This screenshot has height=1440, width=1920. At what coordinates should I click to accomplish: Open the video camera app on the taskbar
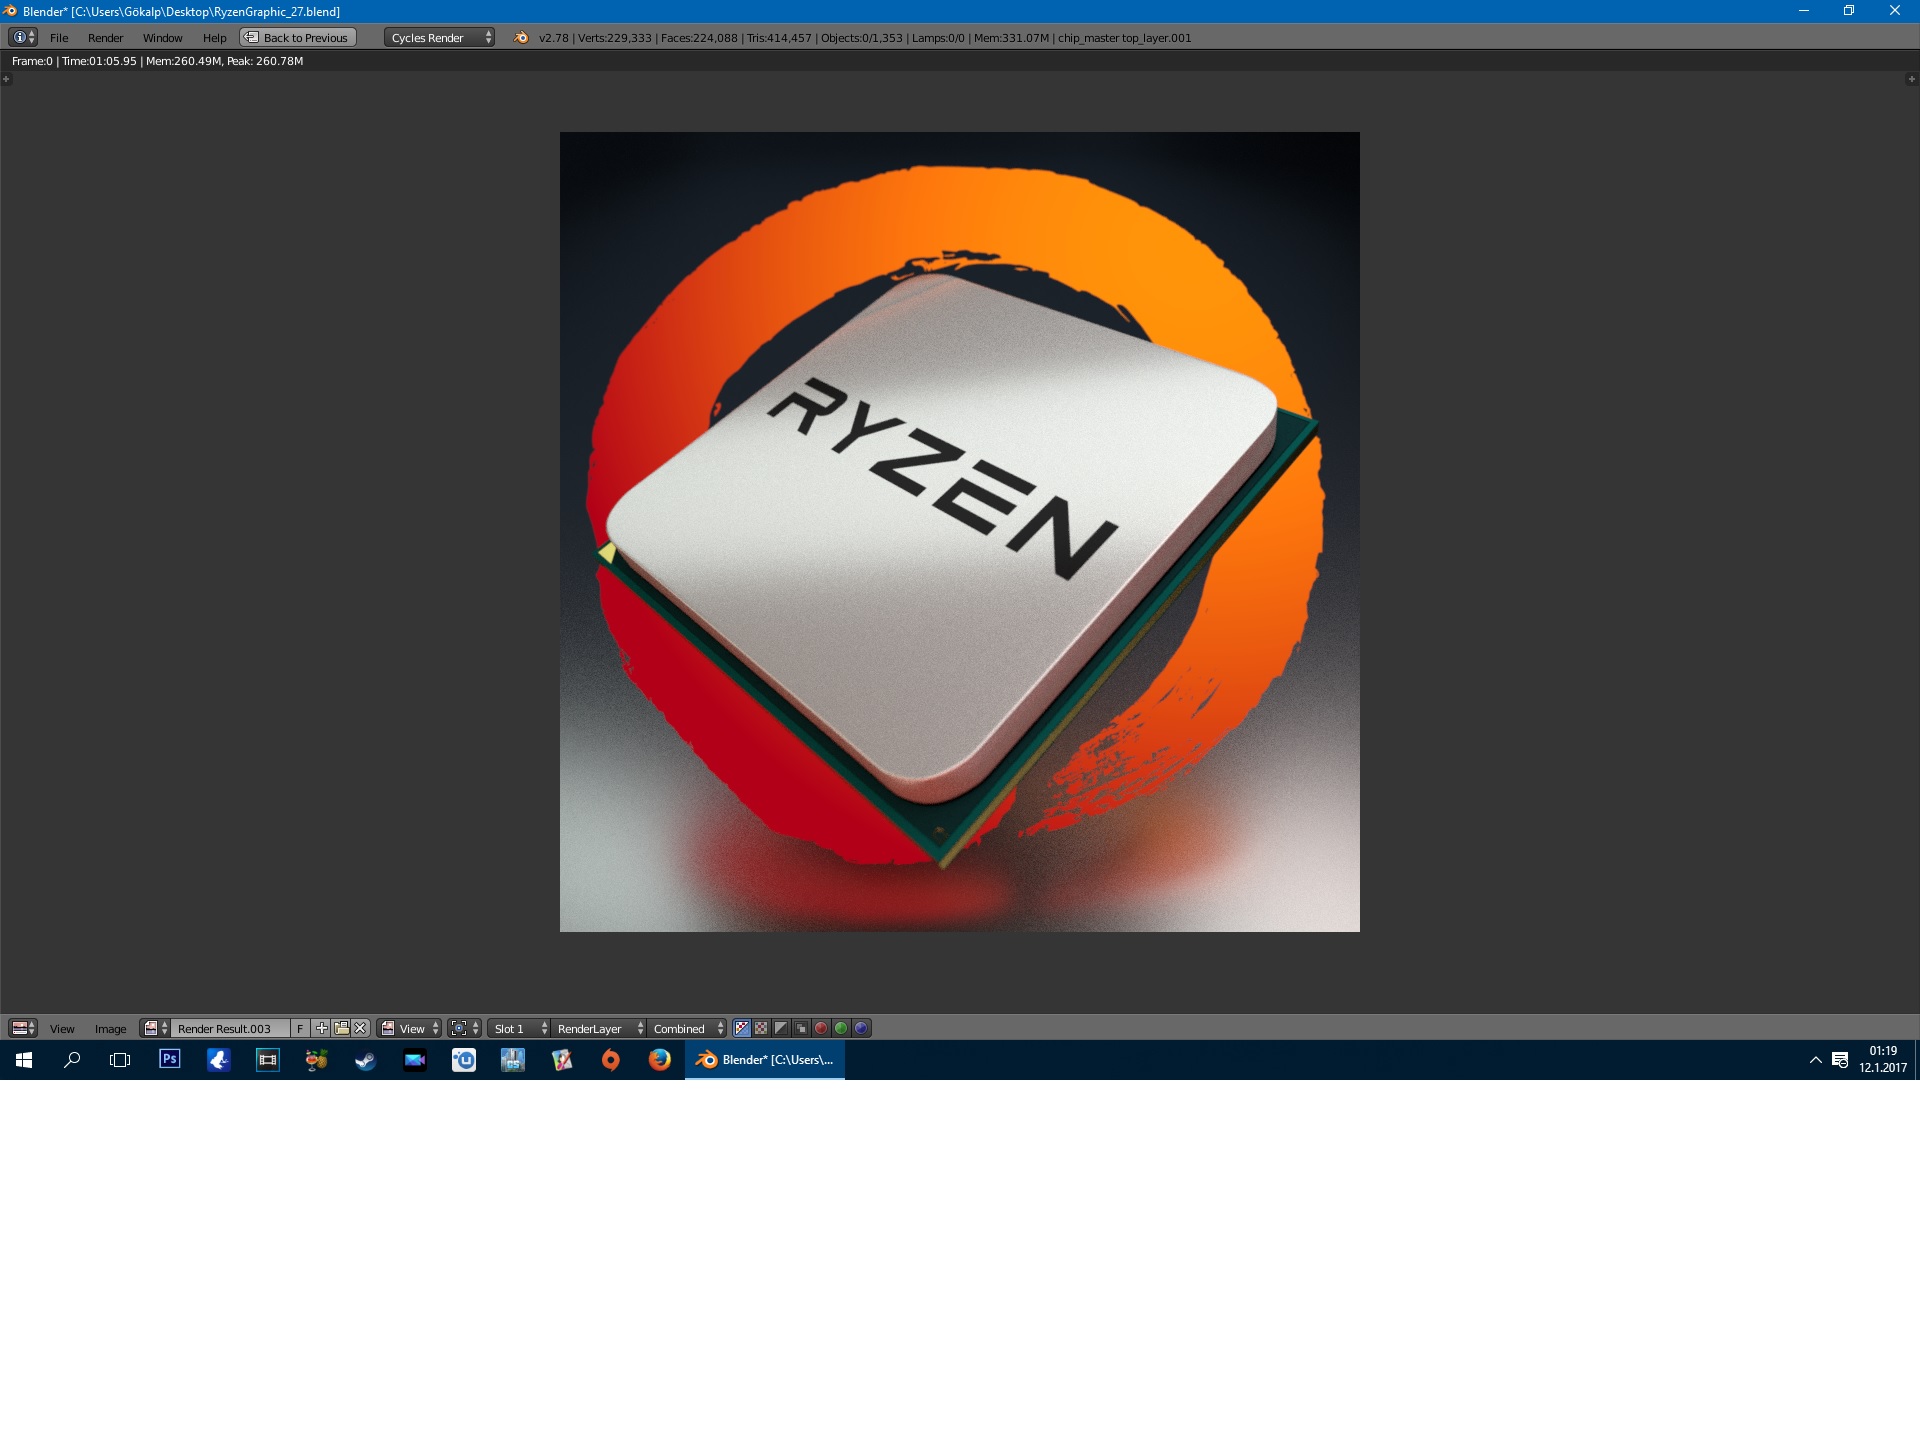(x=415, y=1060)
